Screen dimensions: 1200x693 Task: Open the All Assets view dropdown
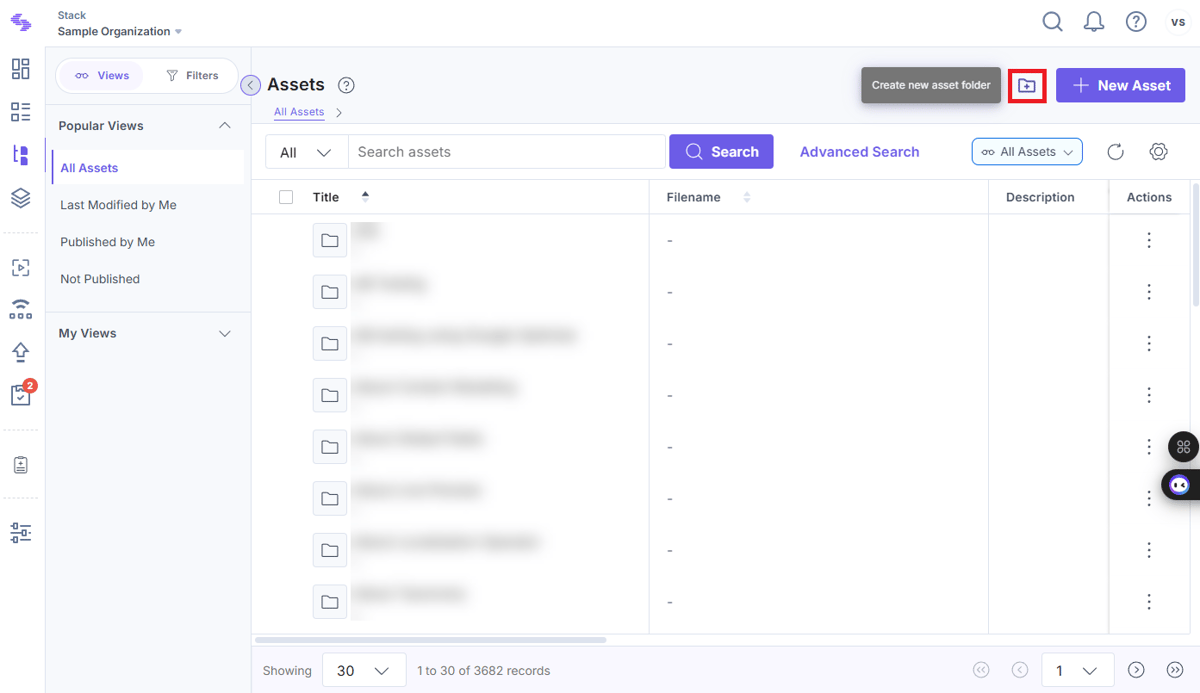(x=1027, y=152)
